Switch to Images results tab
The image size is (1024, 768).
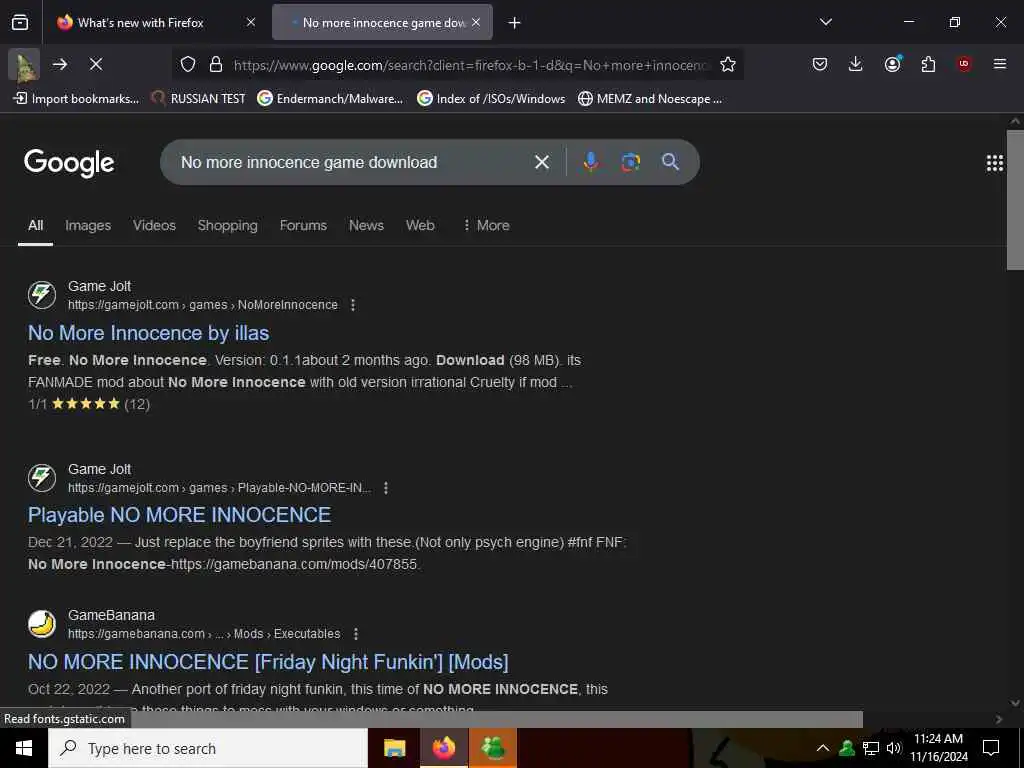click(x=88, y=225)
